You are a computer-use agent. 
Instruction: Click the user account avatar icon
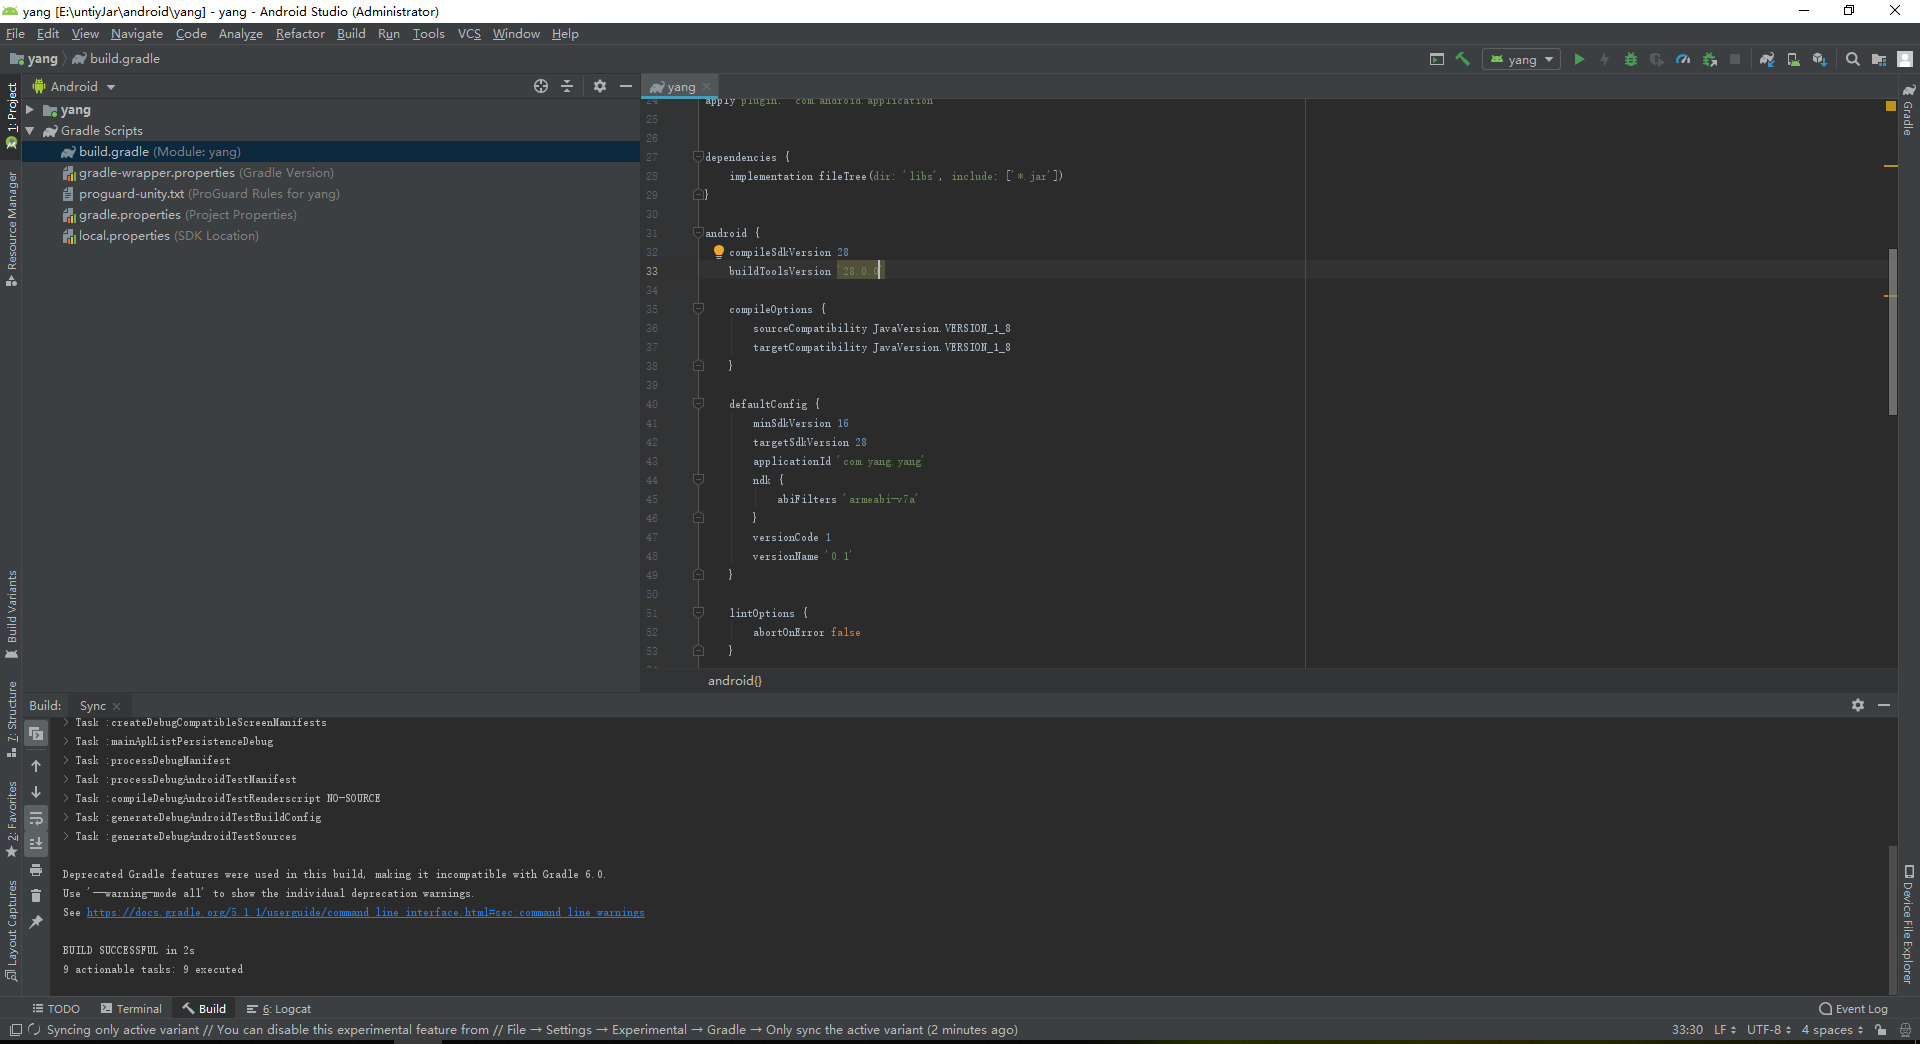tap(1905, 59)
